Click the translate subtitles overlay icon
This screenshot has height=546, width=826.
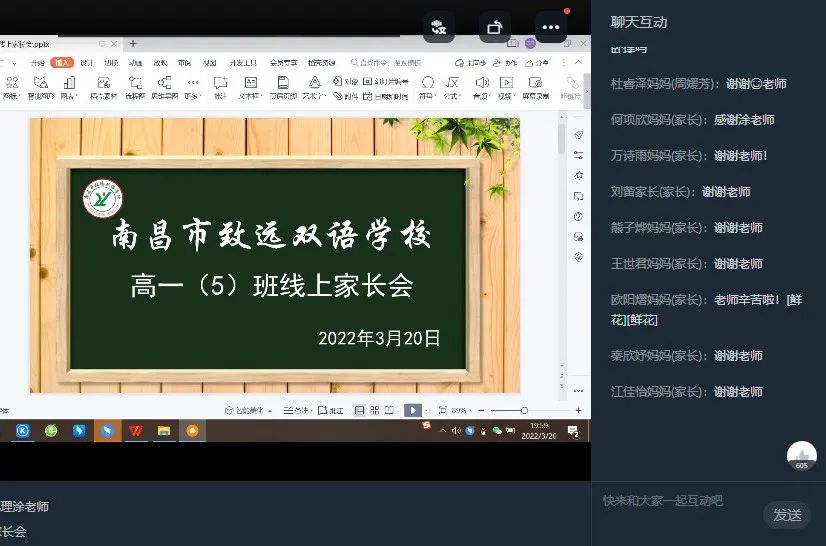[x=437, y=28]
